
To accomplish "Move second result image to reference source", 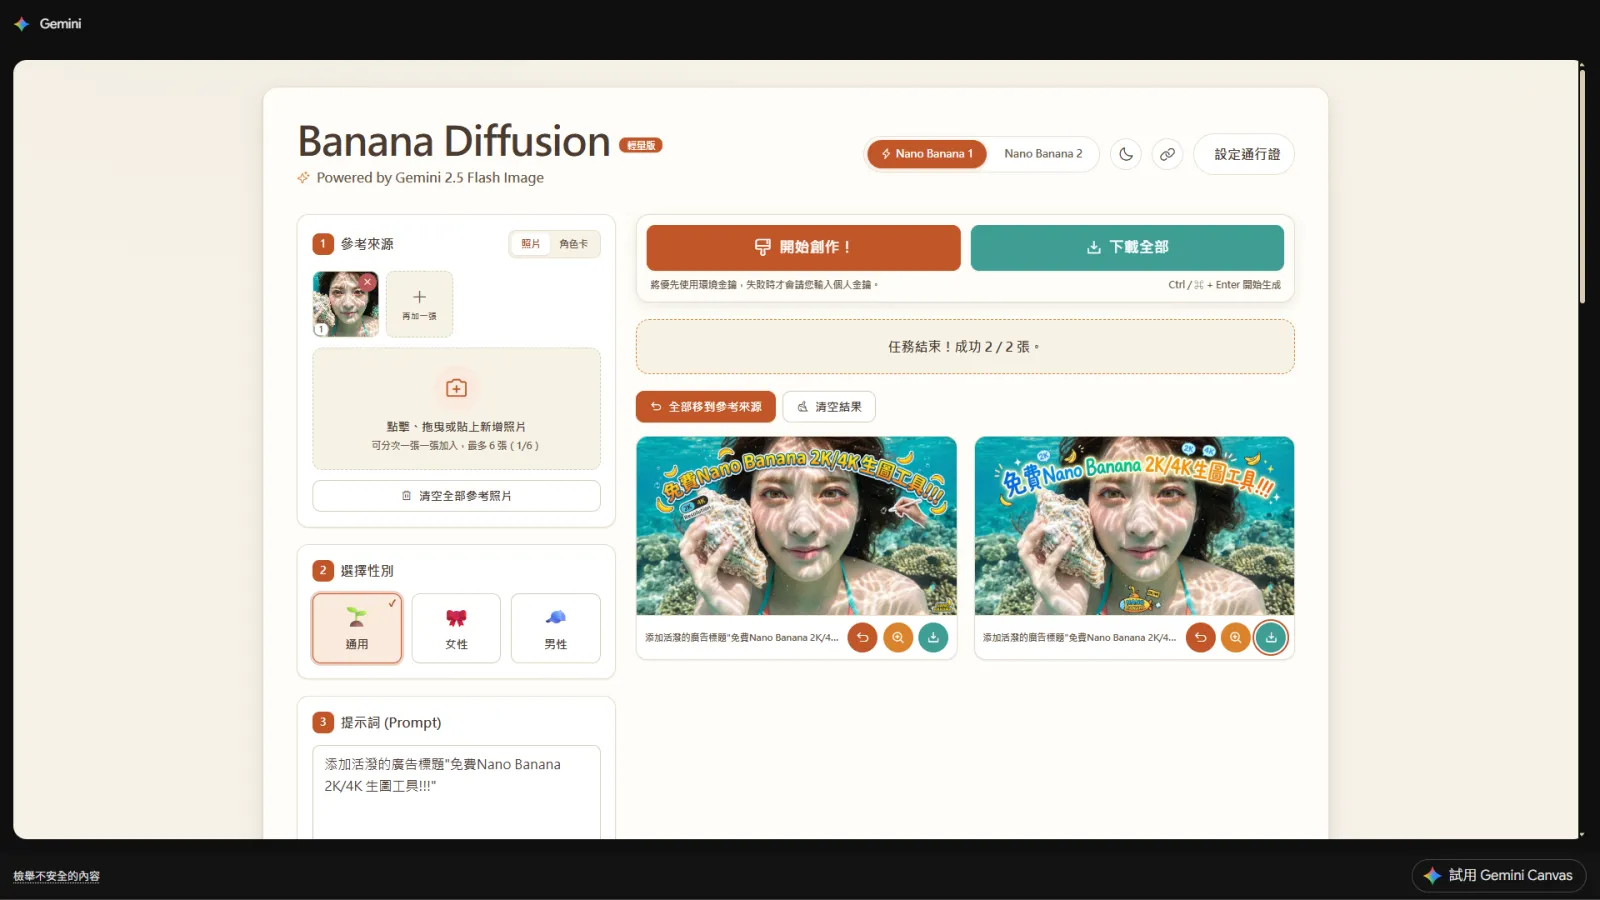I will coord(1200,637).
